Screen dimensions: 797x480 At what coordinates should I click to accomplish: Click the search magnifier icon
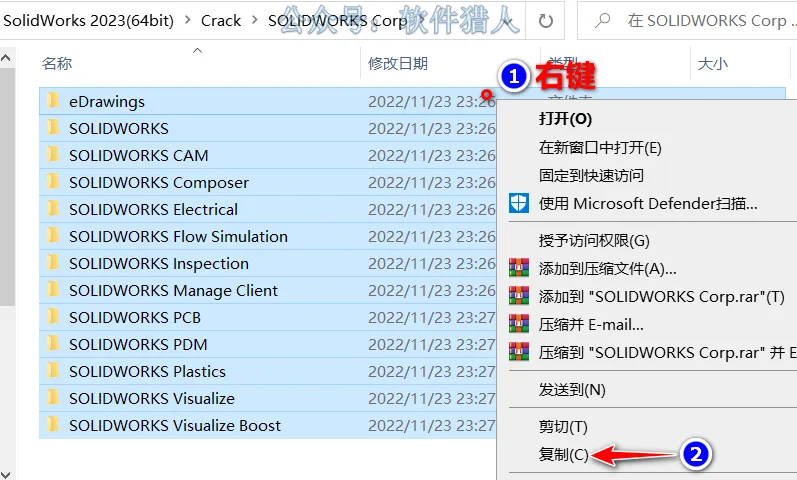[x=602, y=20]
